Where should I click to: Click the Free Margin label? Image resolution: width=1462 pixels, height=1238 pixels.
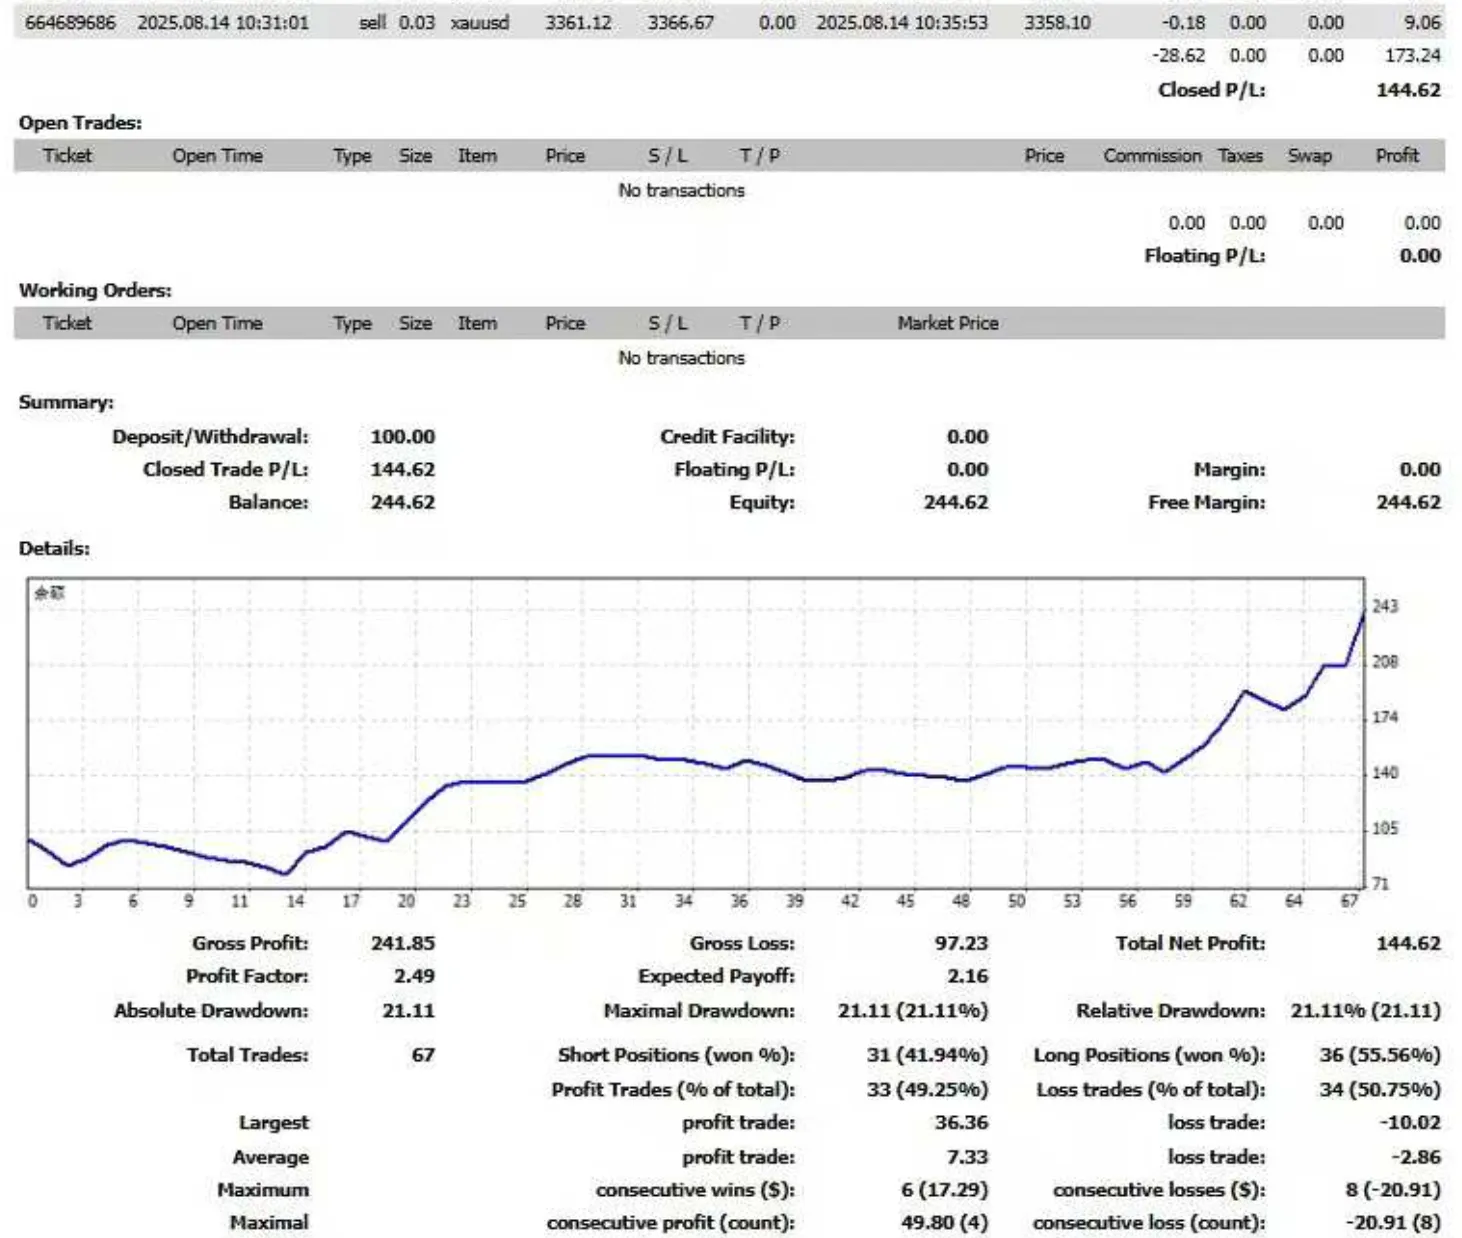pyautogui.click(x=1206, y=502)
